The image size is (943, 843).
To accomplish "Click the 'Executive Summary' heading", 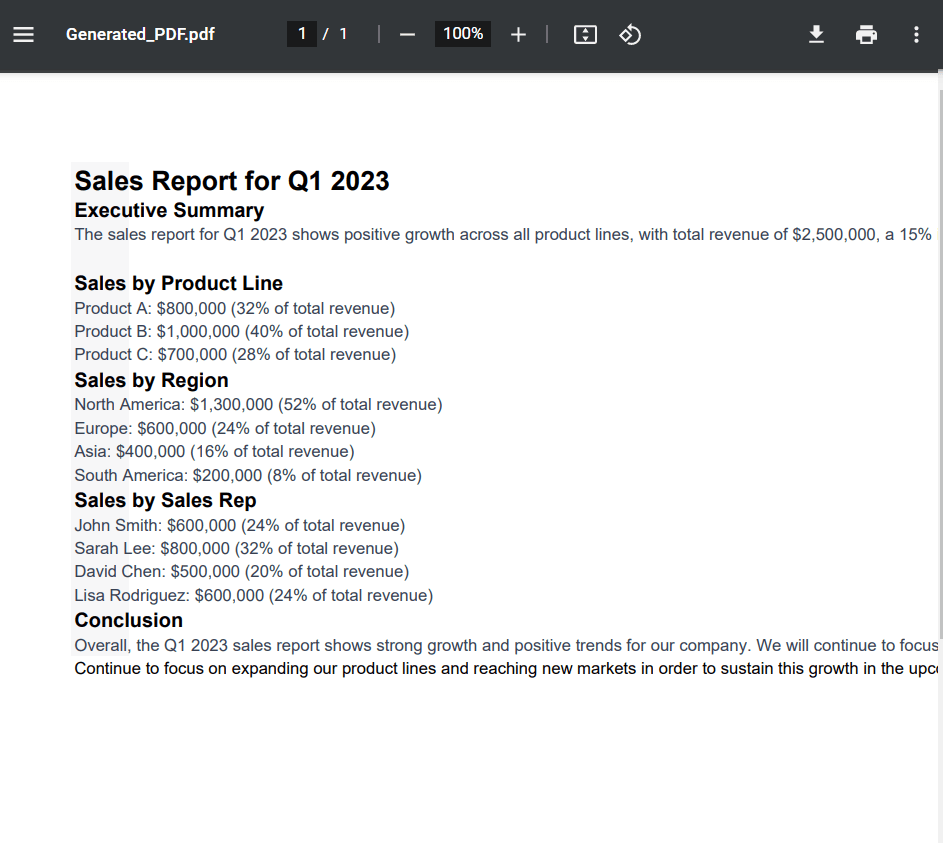I will (x=169, y=210).
